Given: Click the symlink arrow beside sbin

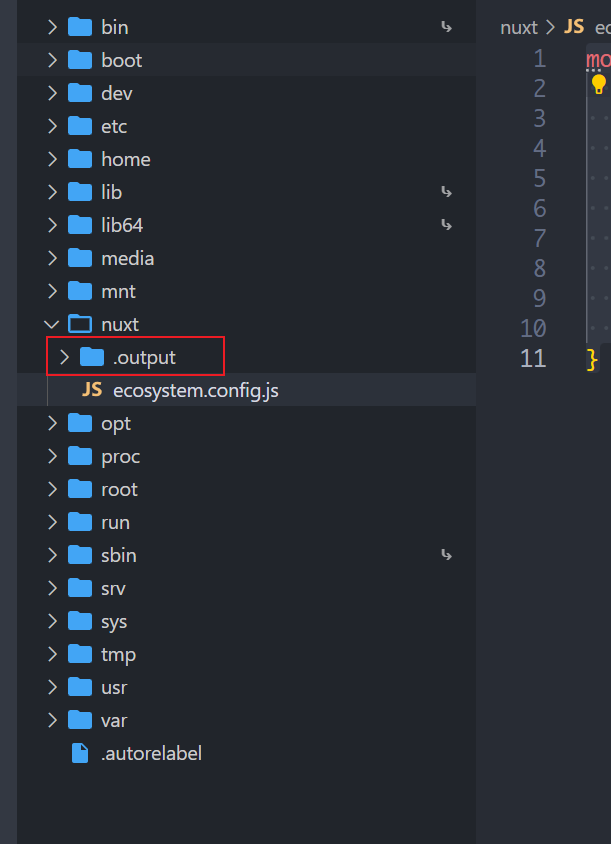Looking at the screenshot, I should (446, 554).
